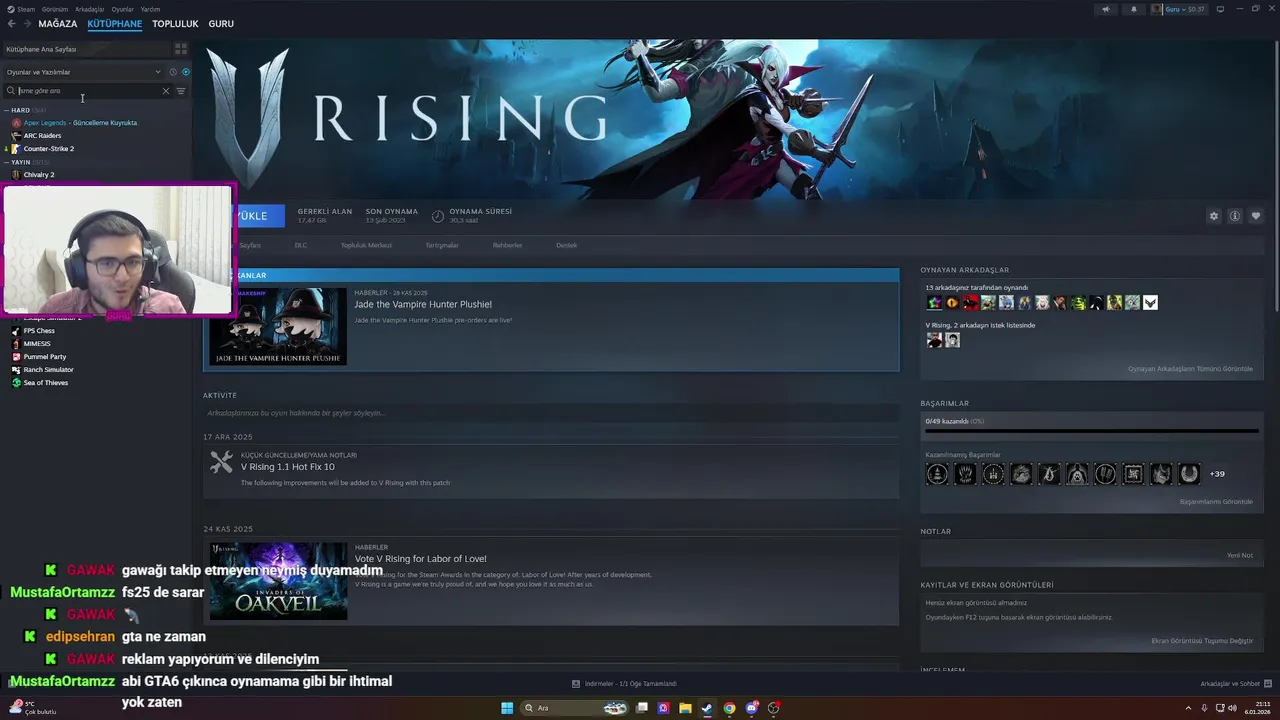Add V Rising to favorites with heart icon

point(1256,216)
